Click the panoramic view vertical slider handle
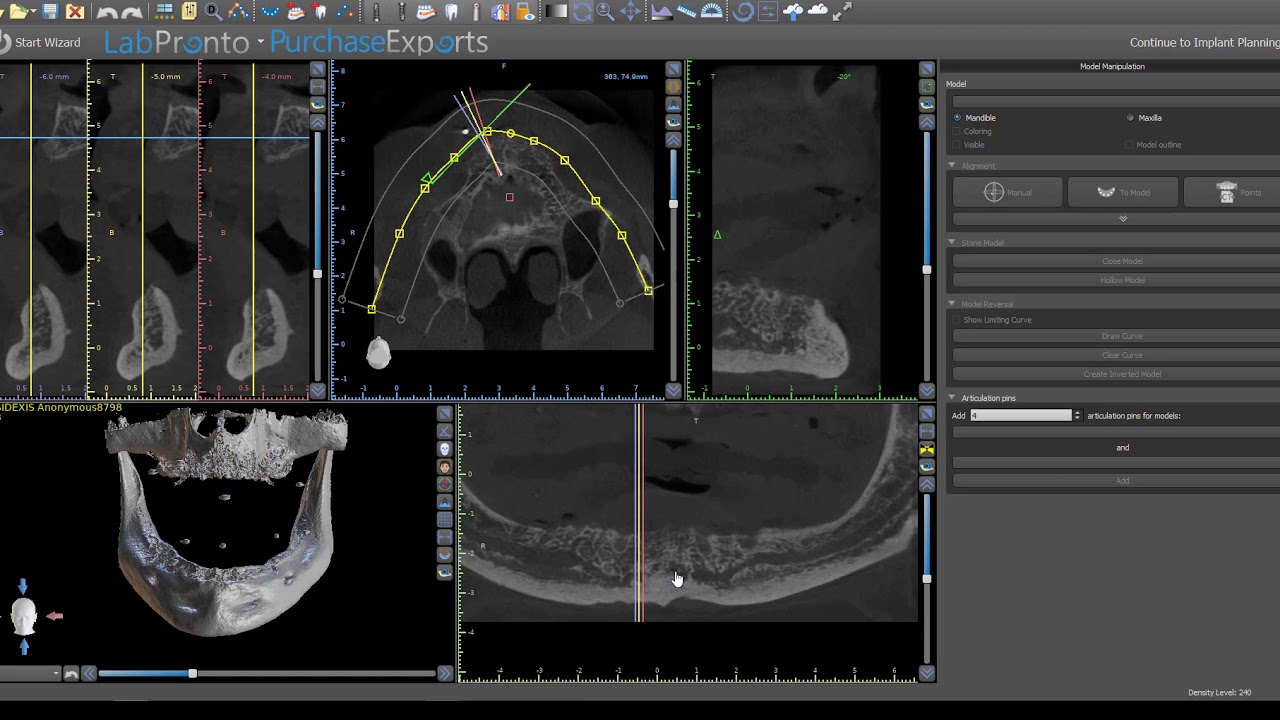The height and width of the screenshot is (720, 1280). 927,579
